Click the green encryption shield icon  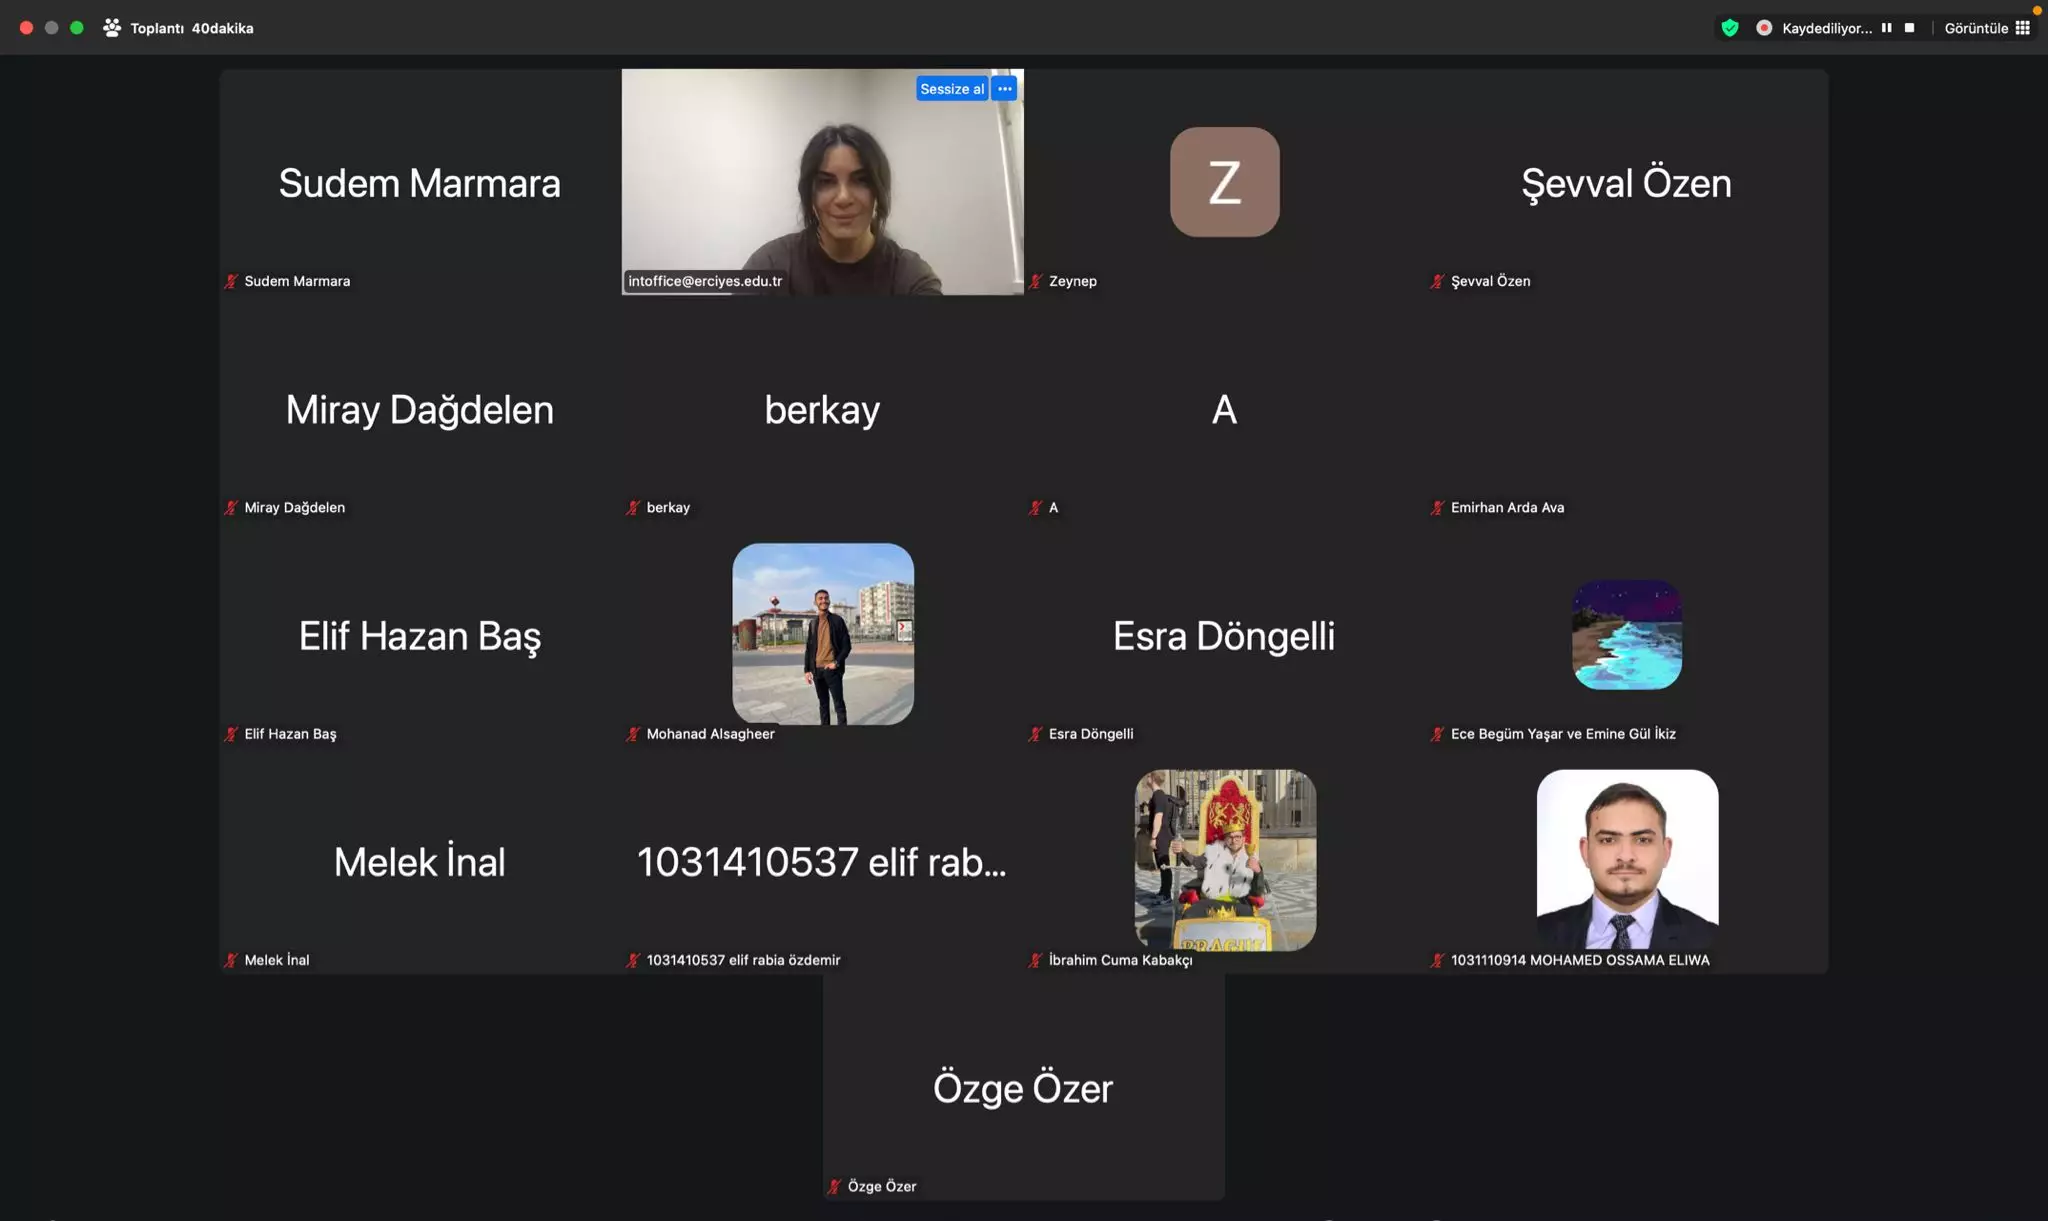click(1730, 28)
